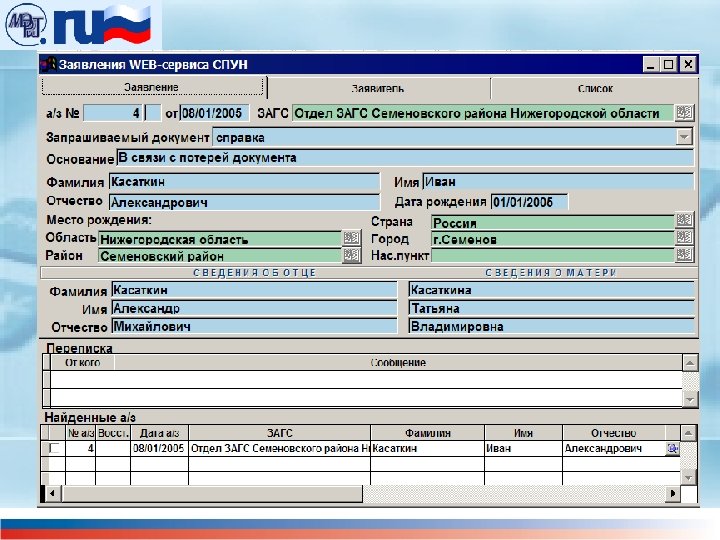This screenshot has width=720, height=540.
Task: Click view icon in Касаткин found-record row
Action: pyautogui.click(x=672, y=449)
